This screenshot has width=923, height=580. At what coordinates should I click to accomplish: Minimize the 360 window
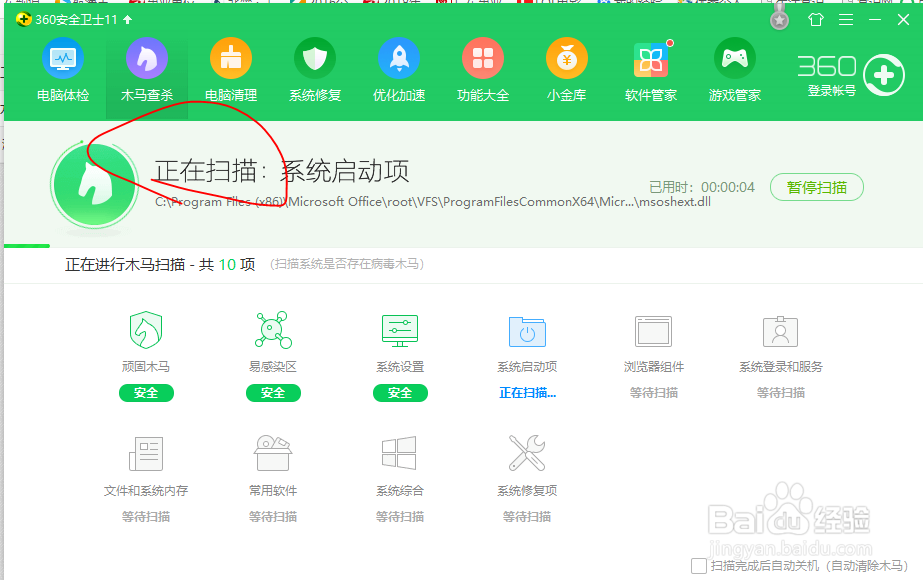(x=875, y=19)
